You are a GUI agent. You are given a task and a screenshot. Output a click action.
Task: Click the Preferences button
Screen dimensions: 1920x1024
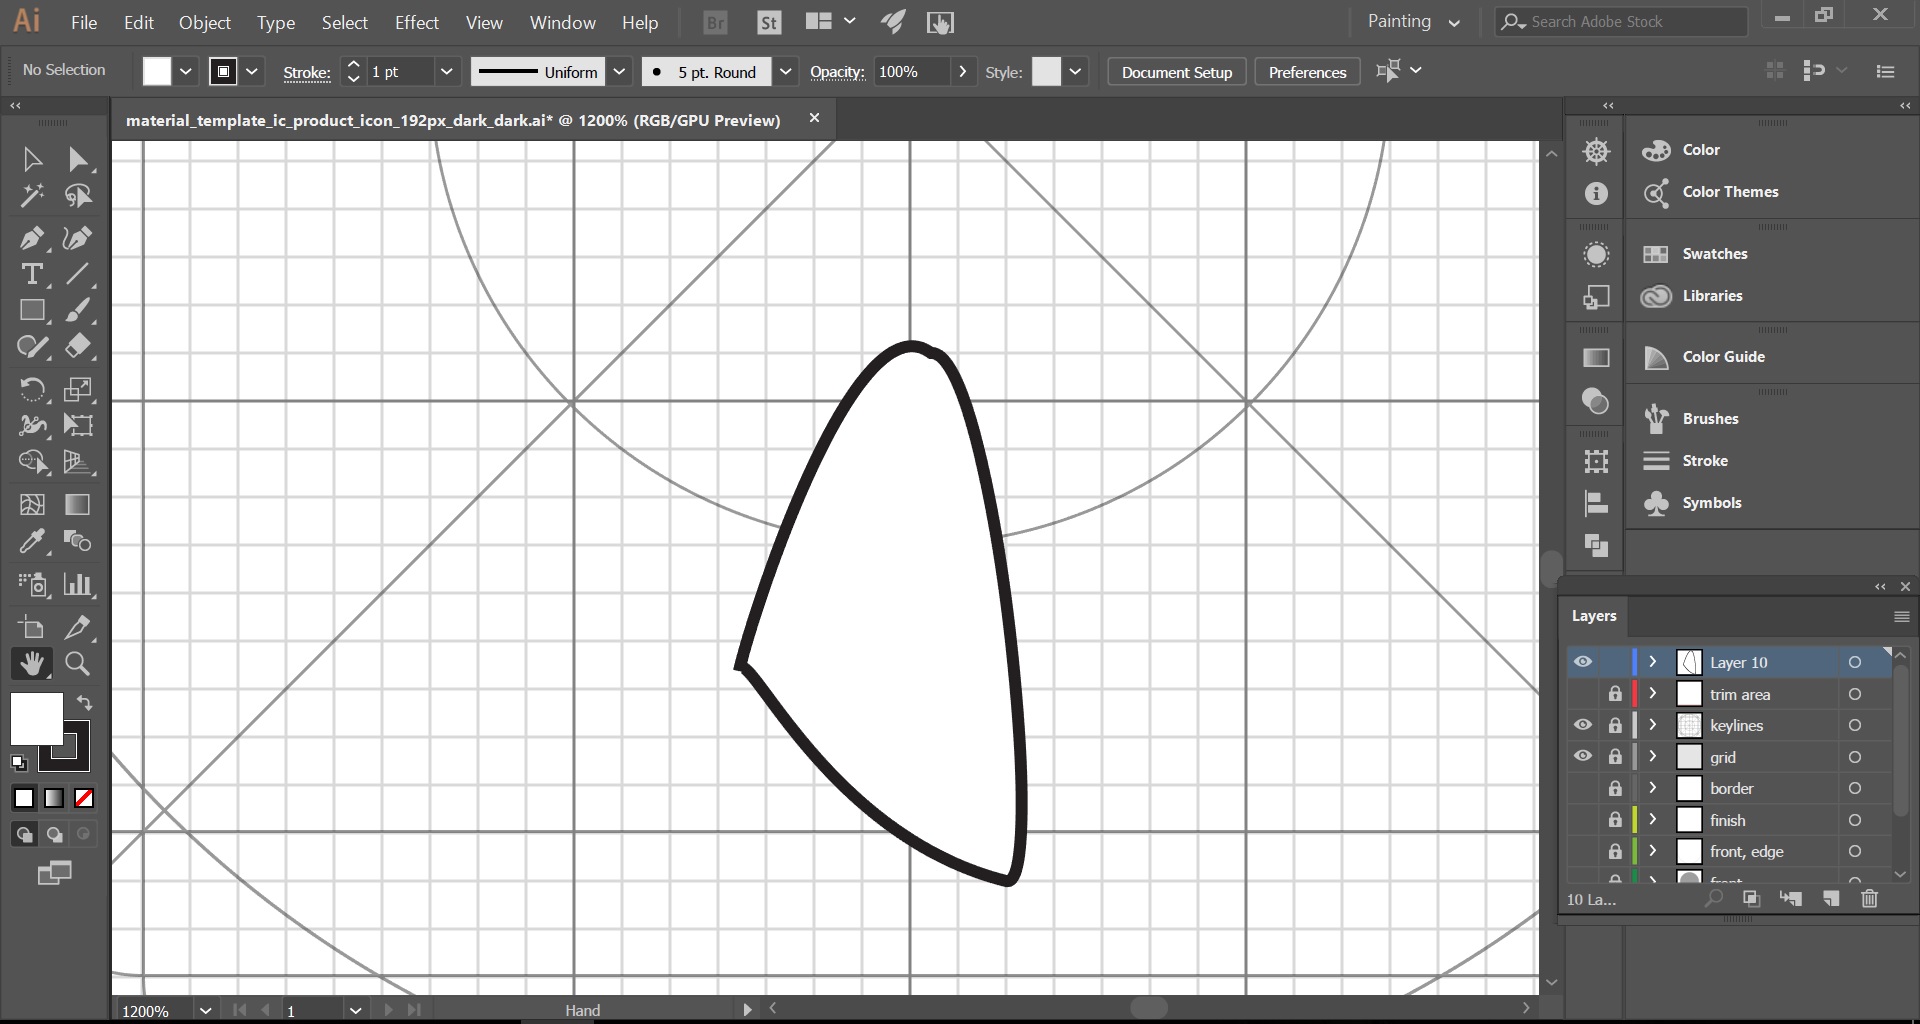pyautogui.click(x=1307, y=72)
